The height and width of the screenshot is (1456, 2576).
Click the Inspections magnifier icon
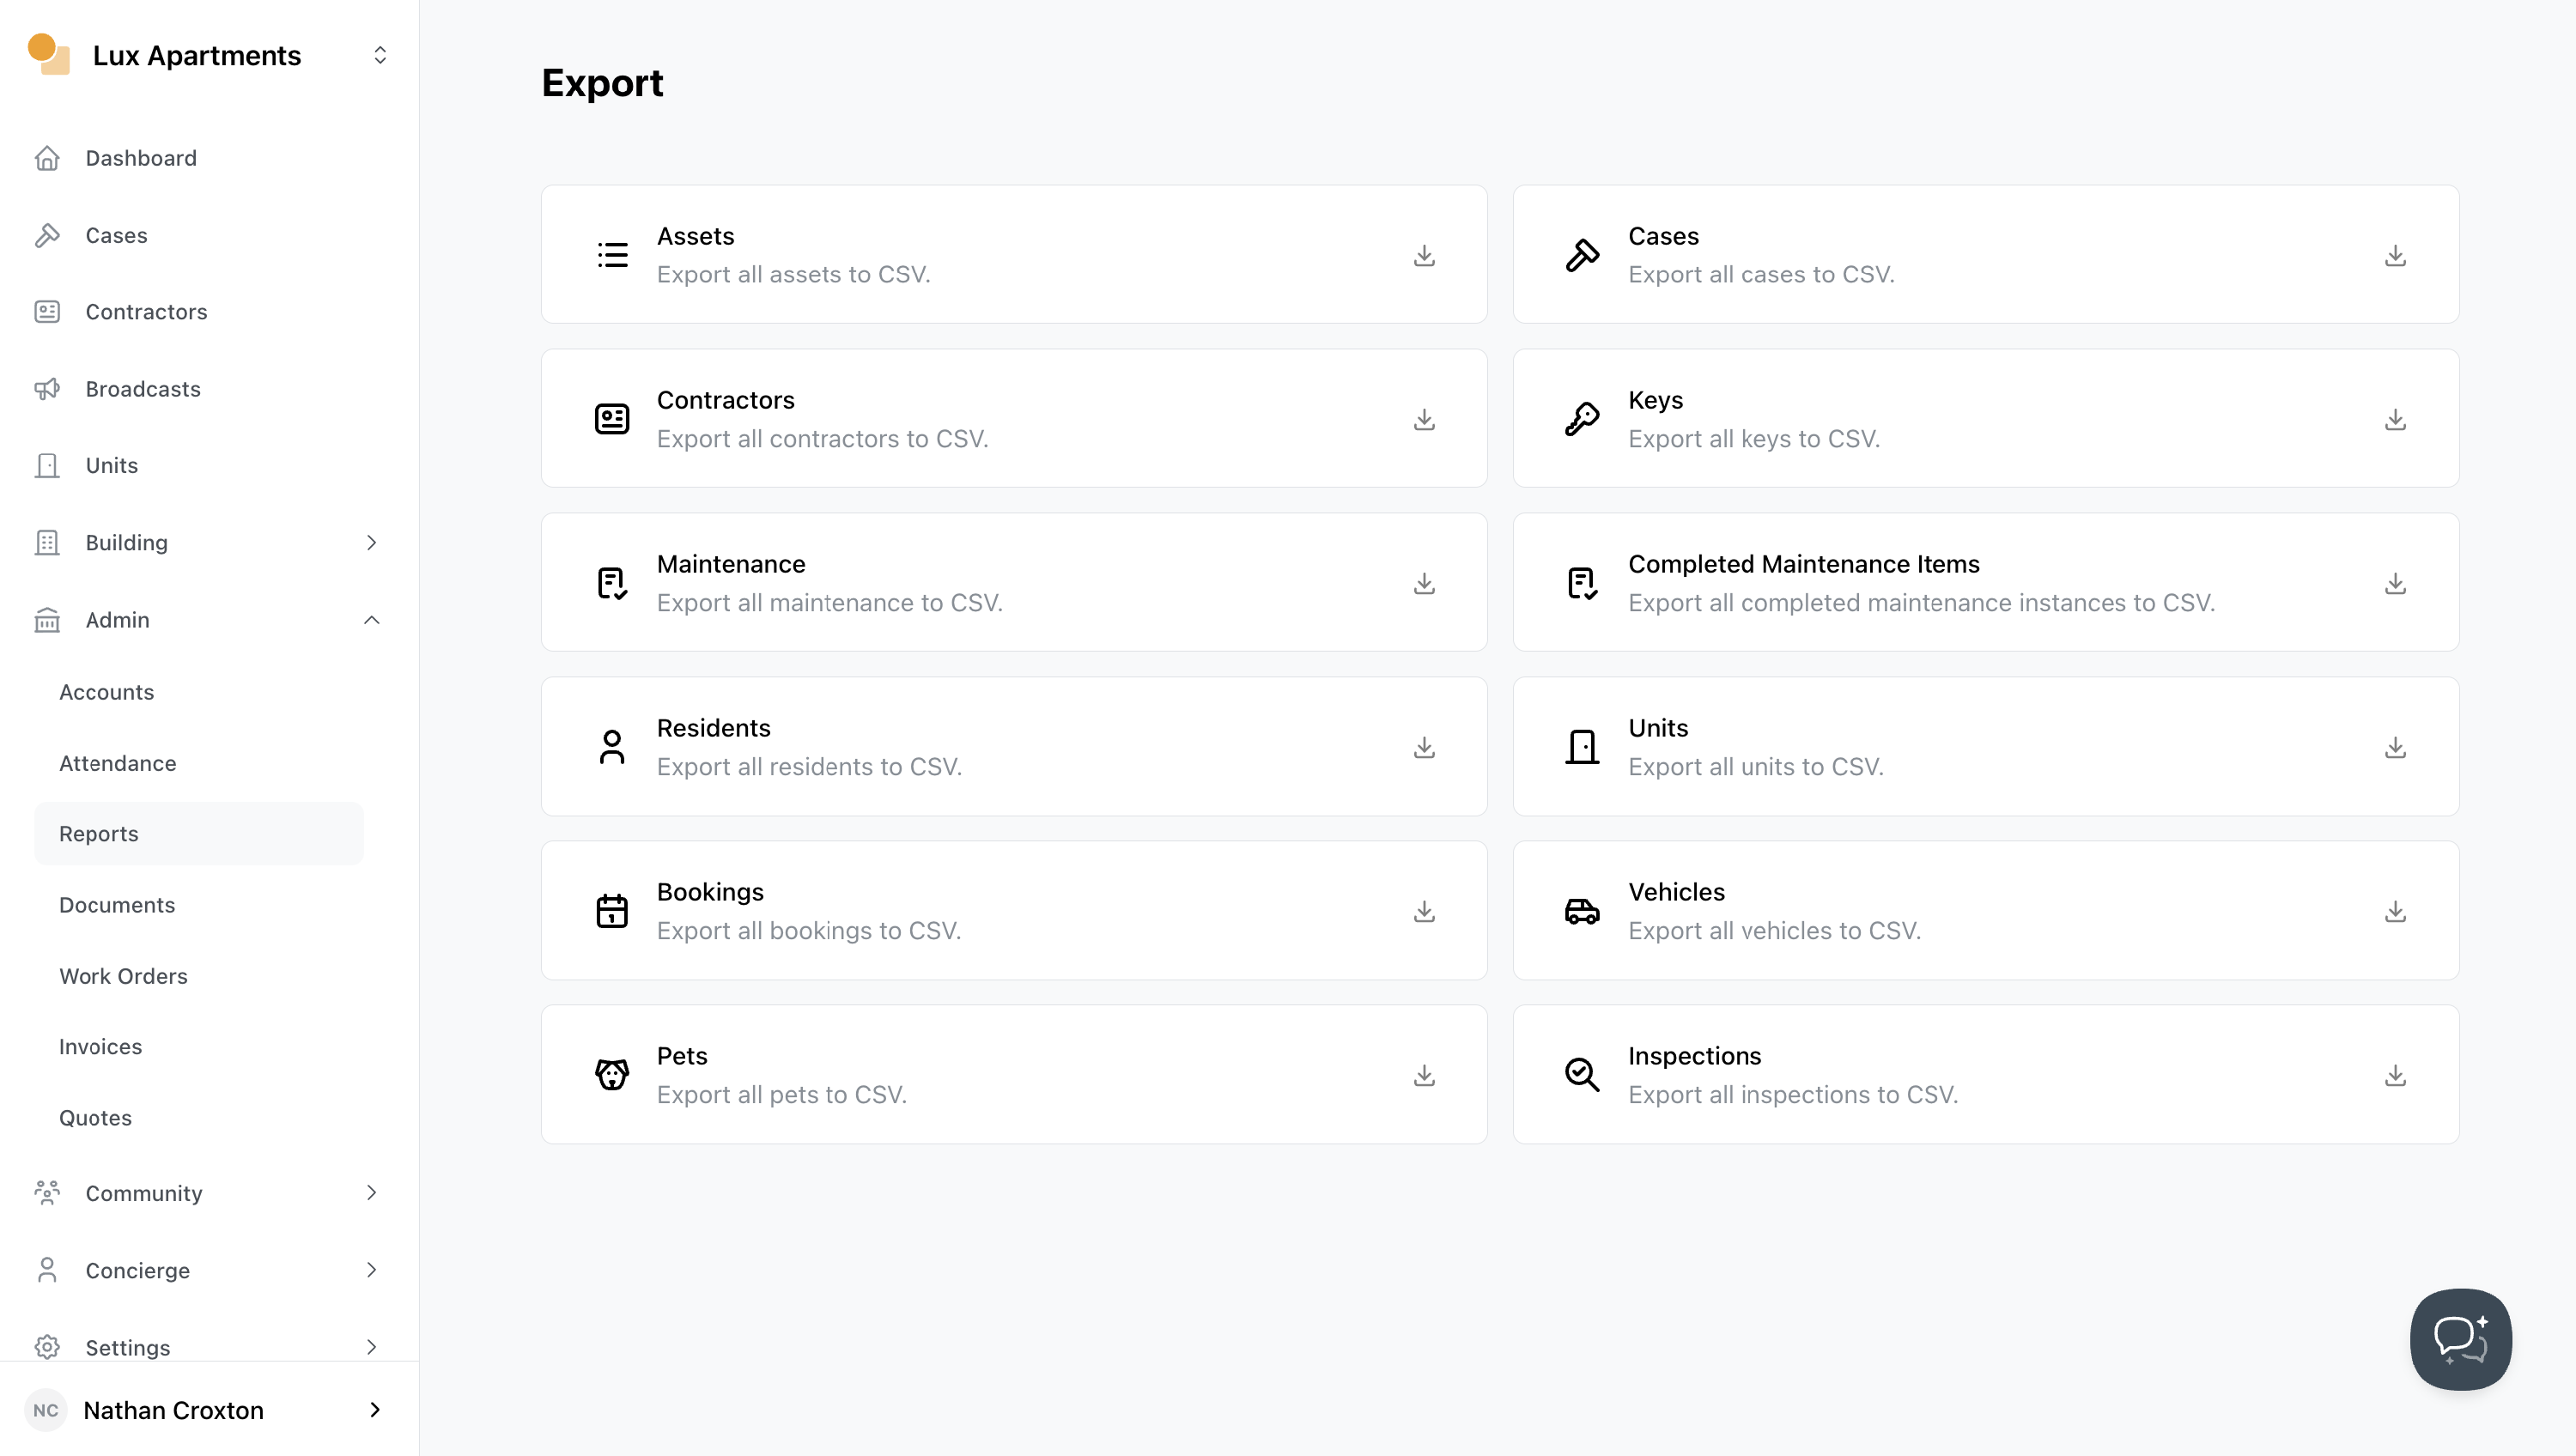[1582, 1075]
